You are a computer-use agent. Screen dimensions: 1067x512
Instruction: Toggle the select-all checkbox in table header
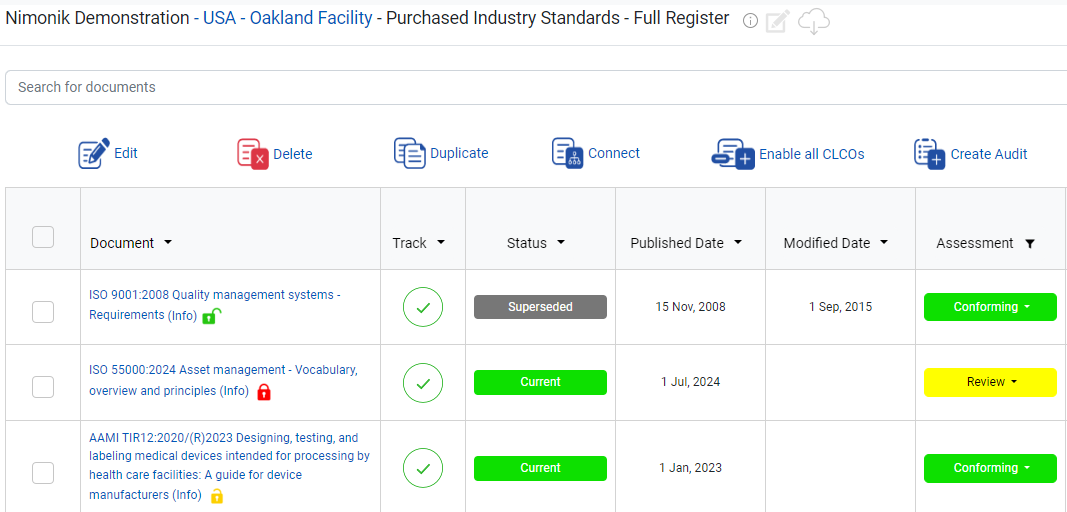(x=43, y=237)
